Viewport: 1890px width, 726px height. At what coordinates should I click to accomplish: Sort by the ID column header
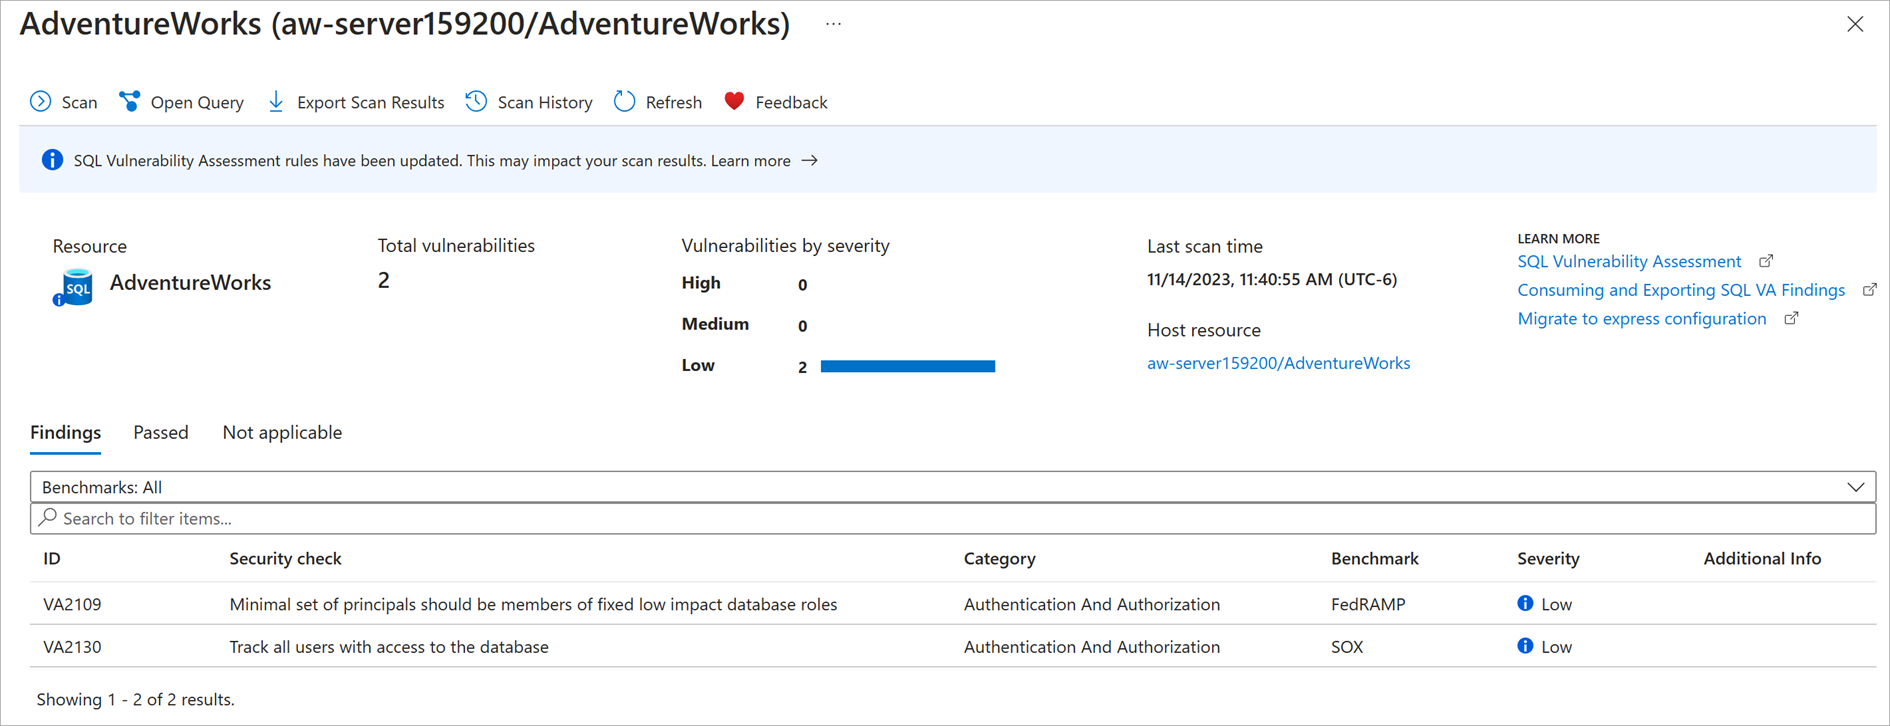pyautogui.click(x=52, y=558)
